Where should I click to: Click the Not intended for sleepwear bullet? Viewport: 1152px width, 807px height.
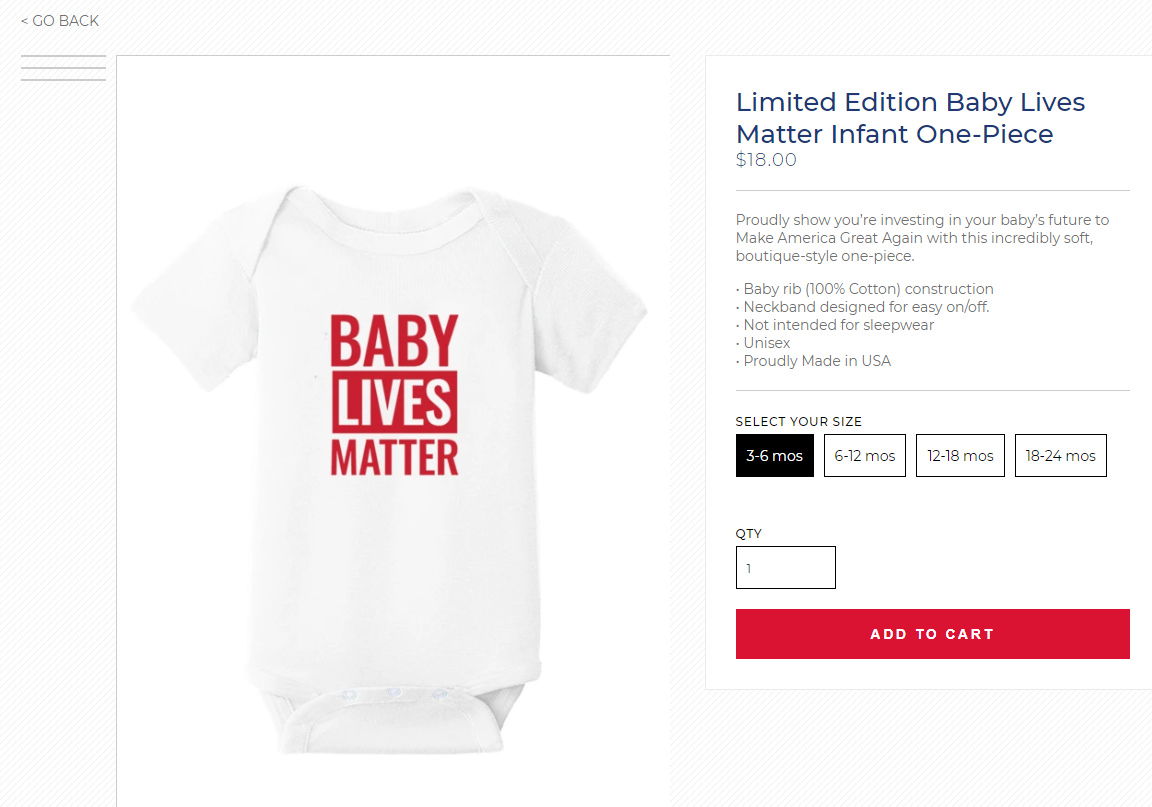click(835, 325)
